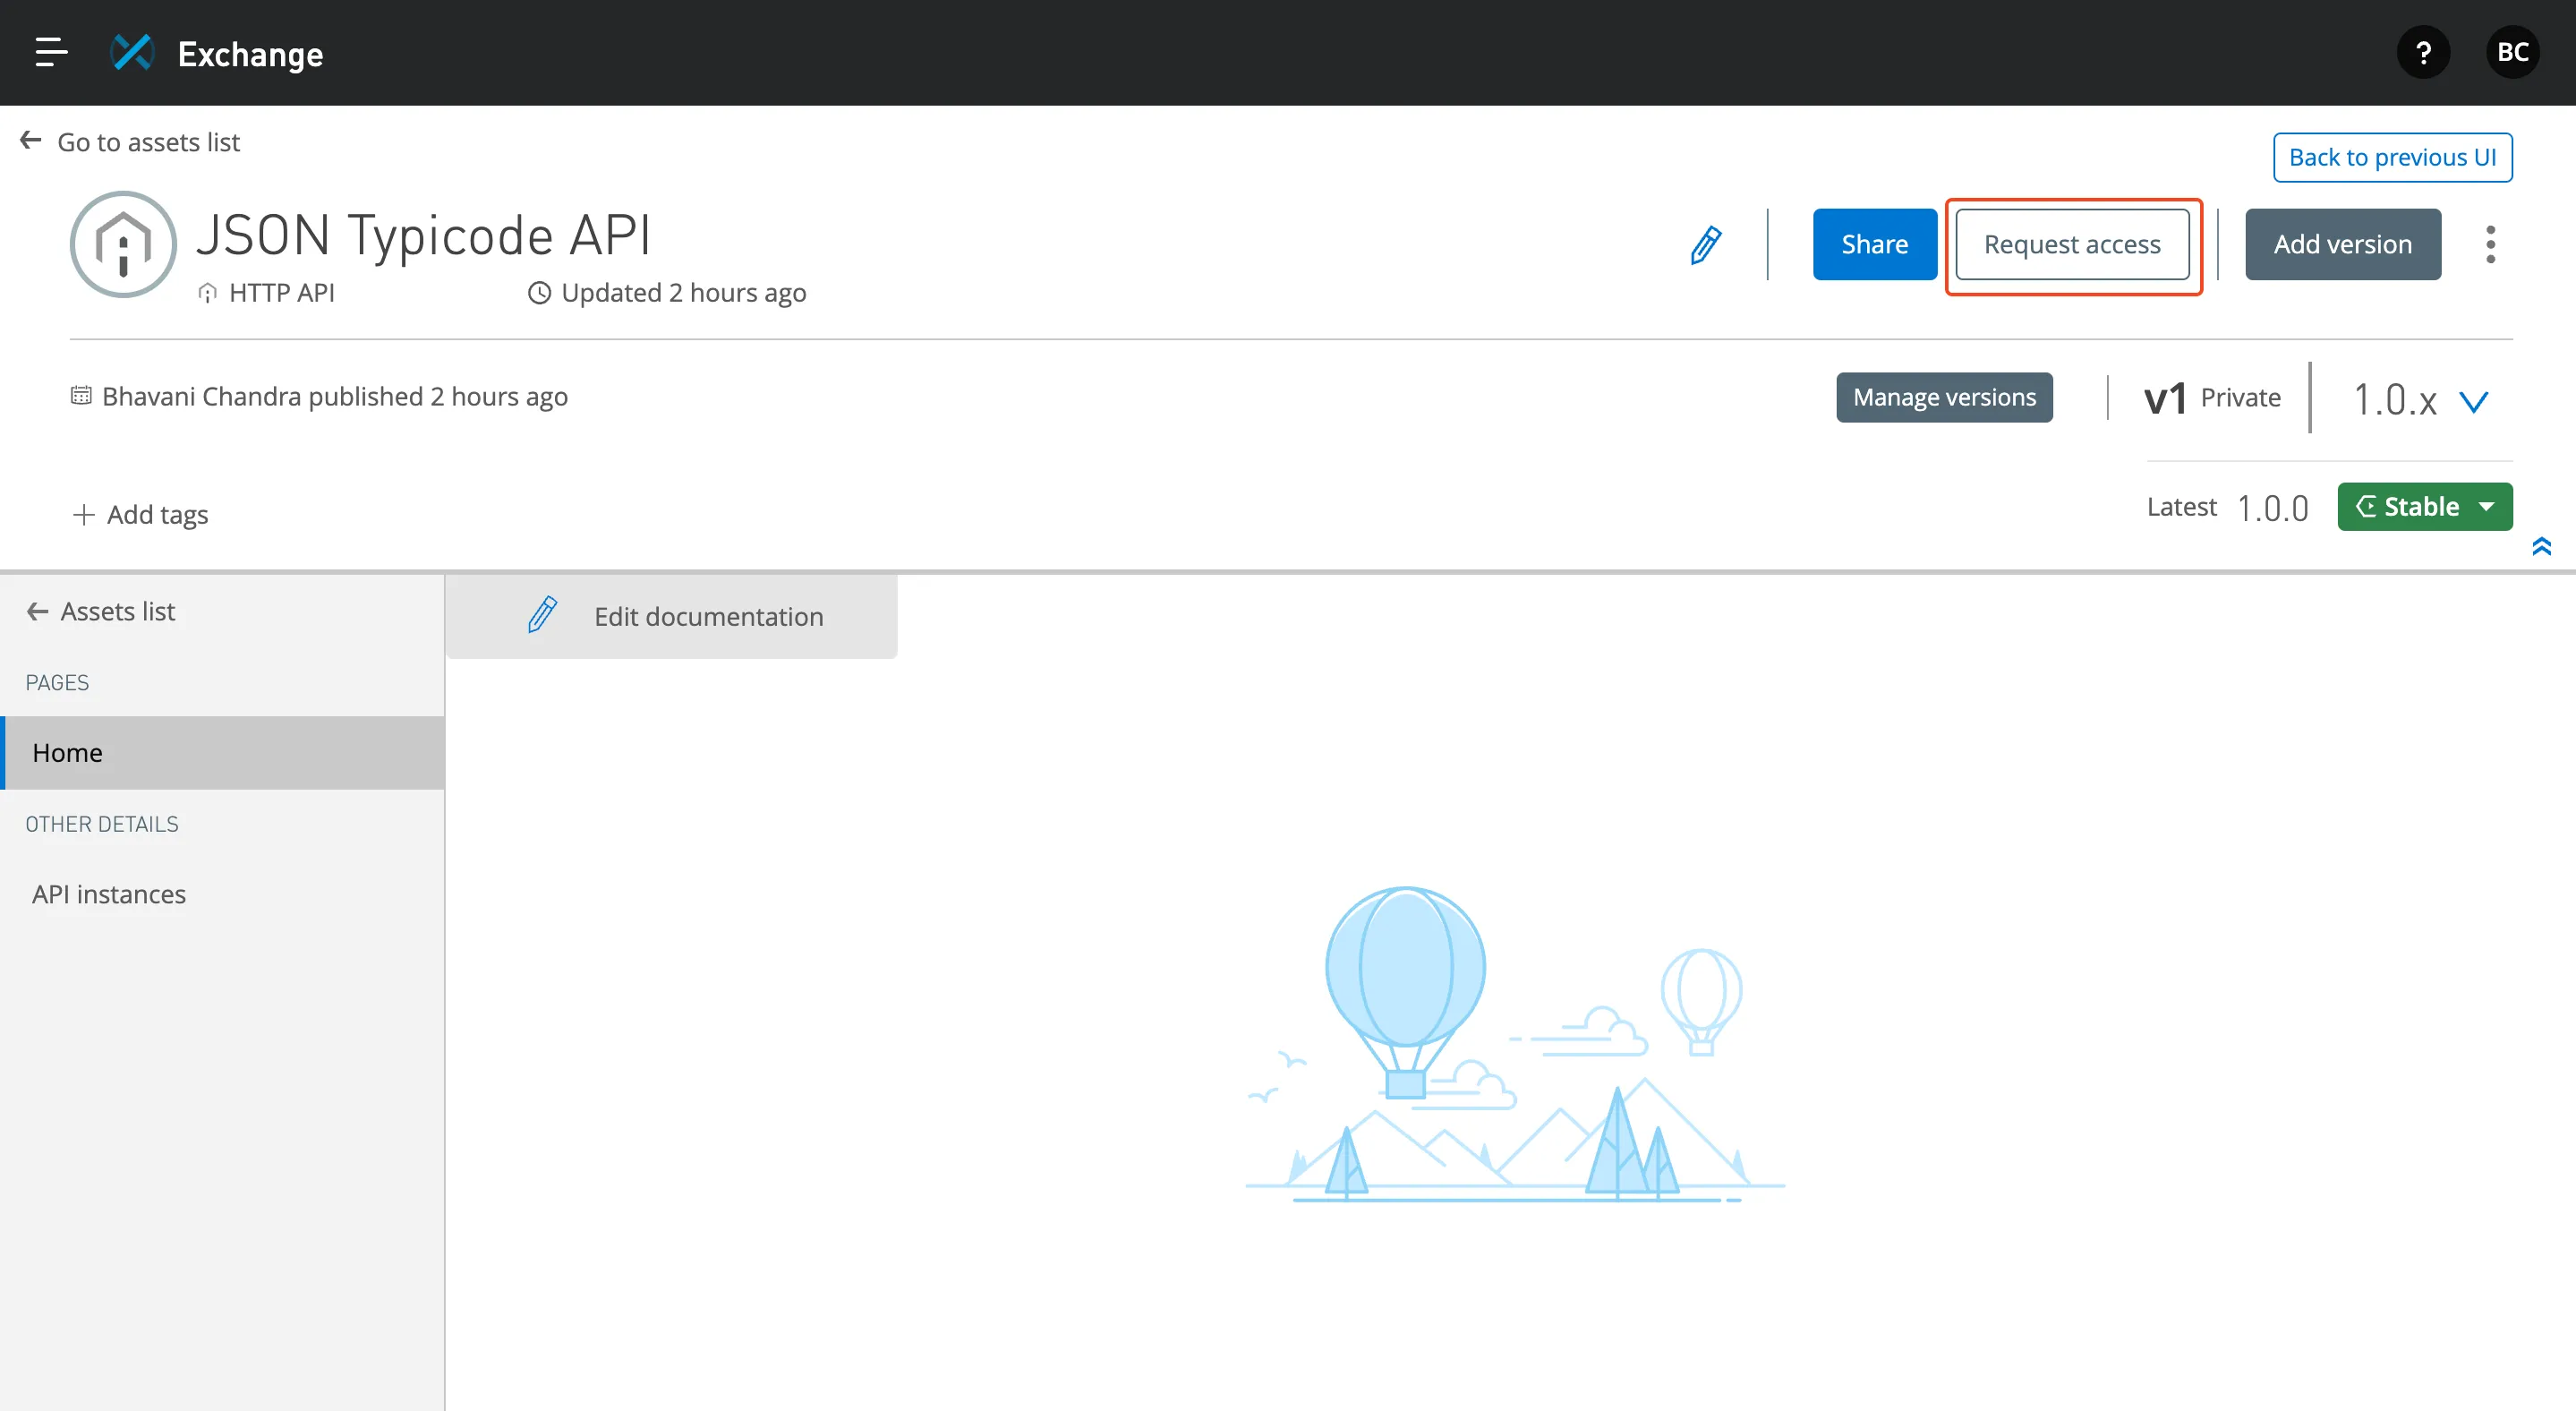Go back via the sidebar Assets list link

tap(117, 611)
